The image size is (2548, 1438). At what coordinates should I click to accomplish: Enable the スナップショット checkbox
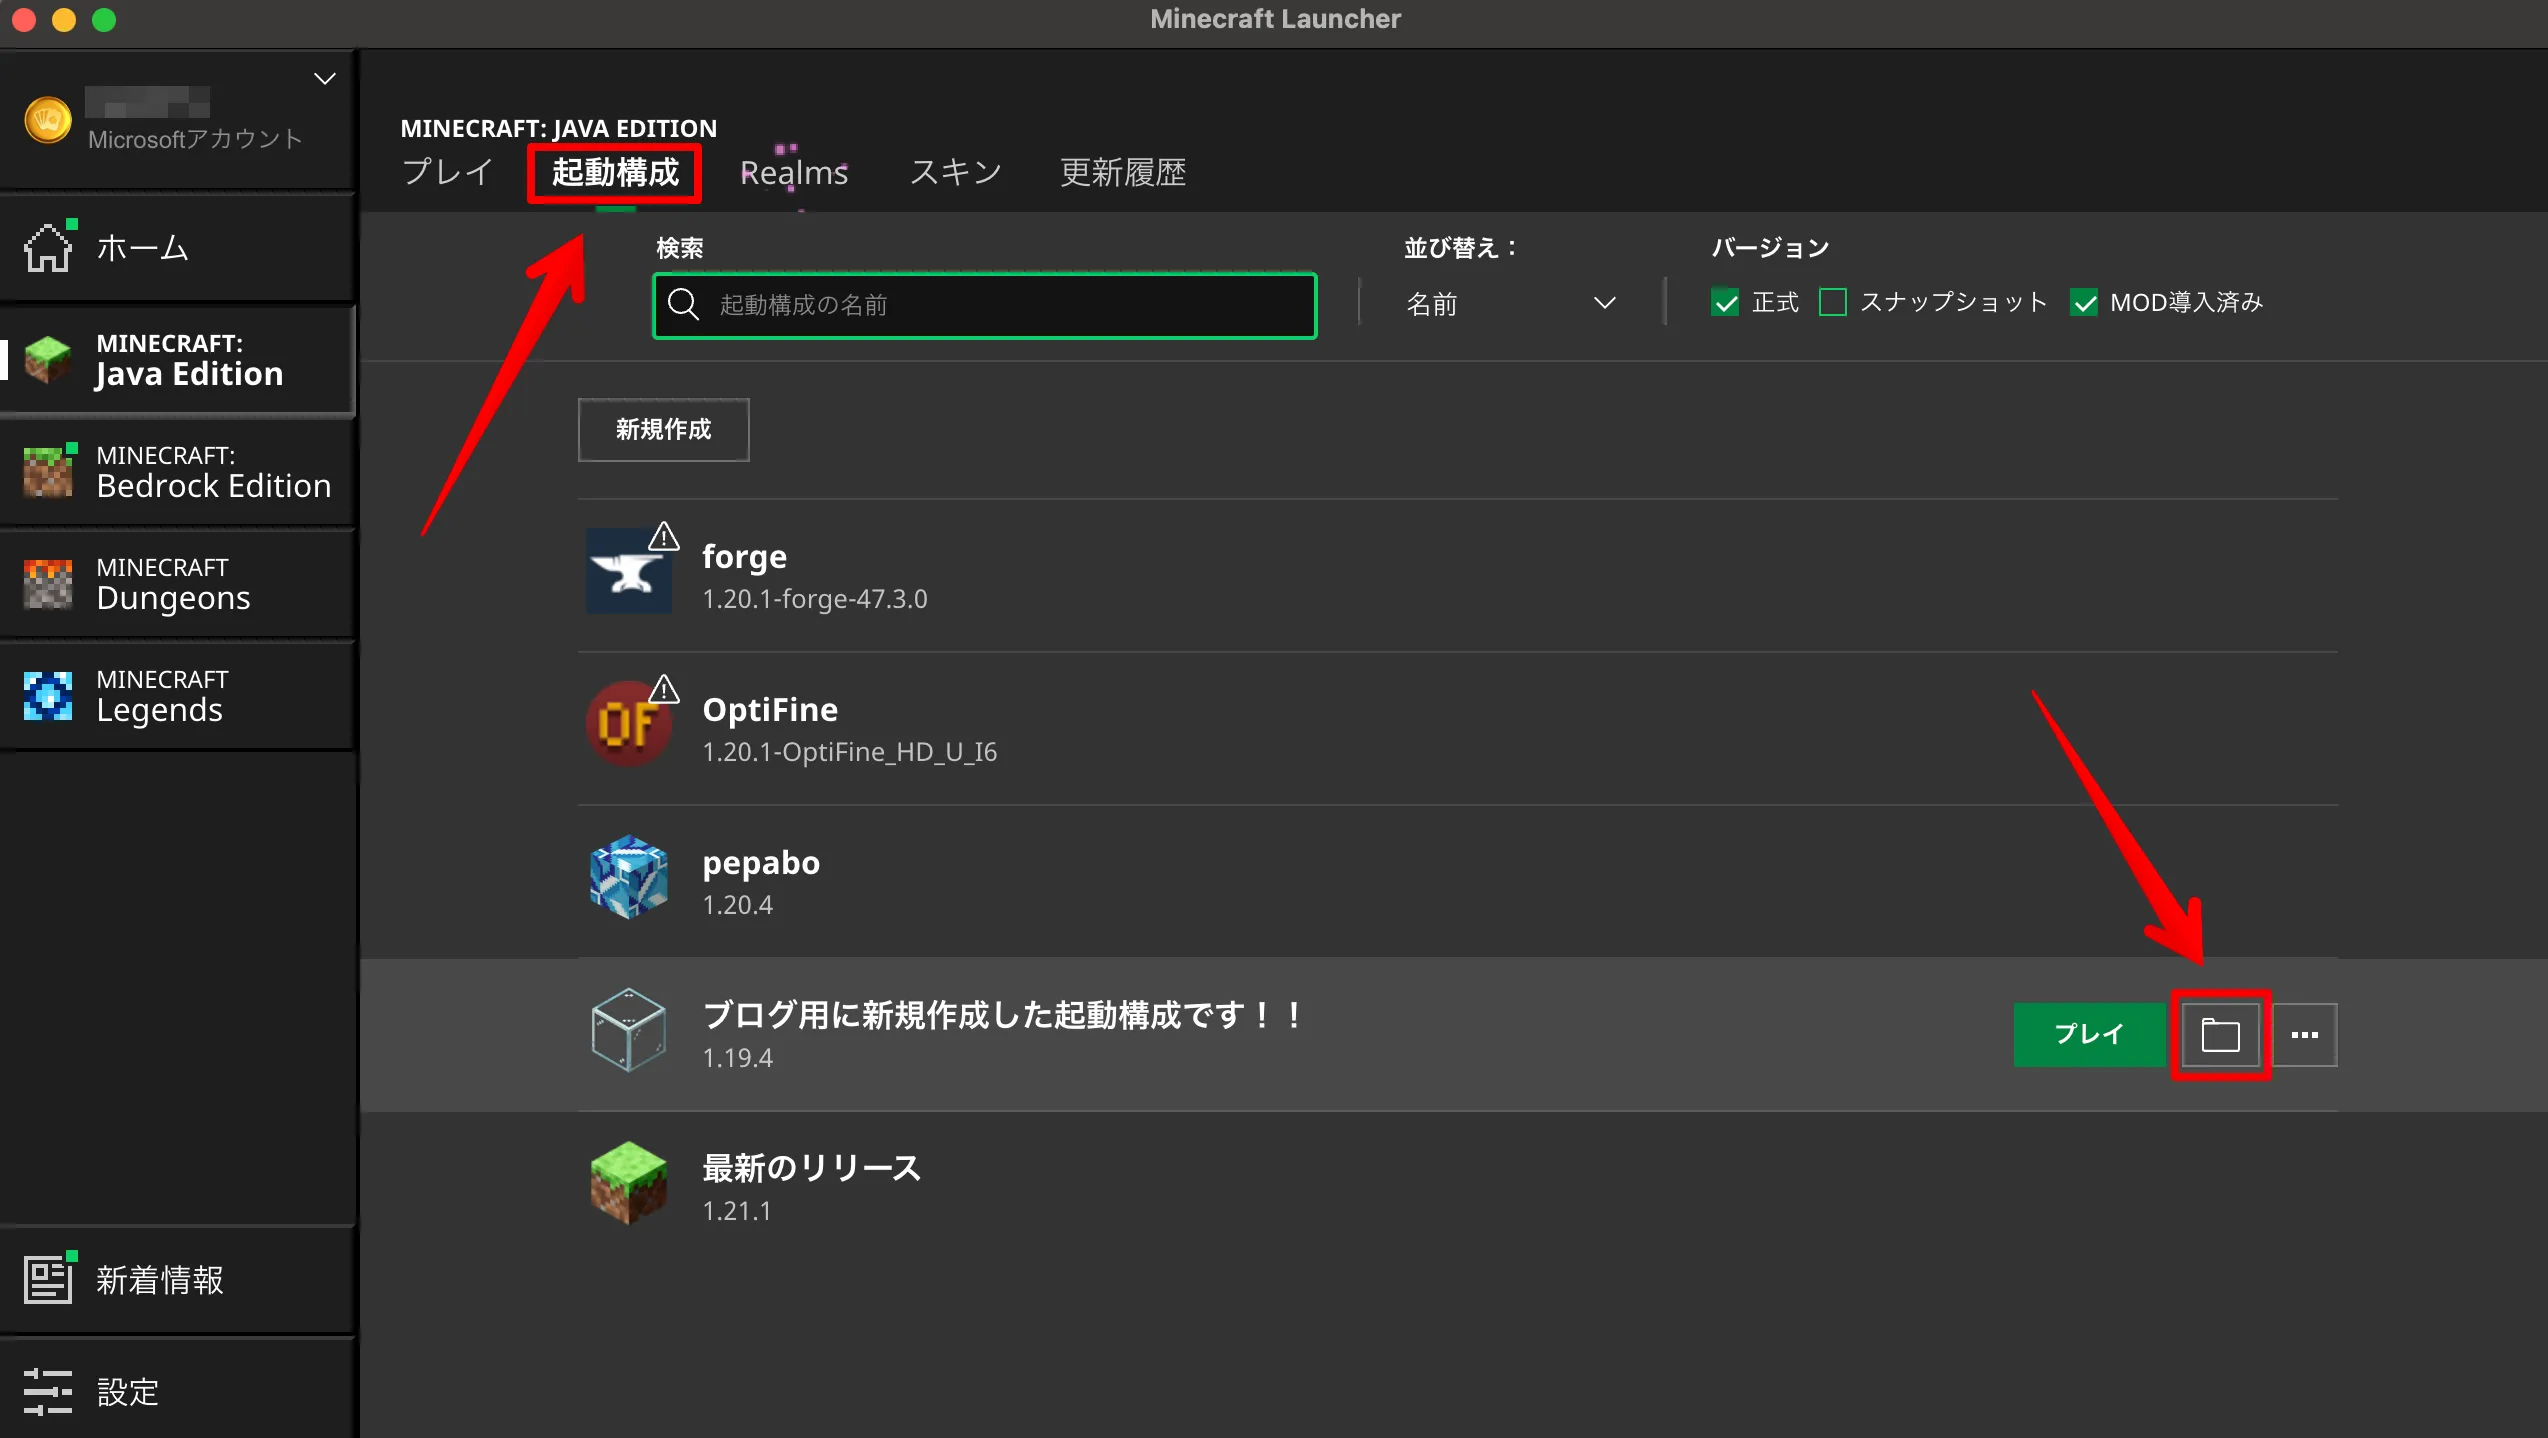point(1833,303)
